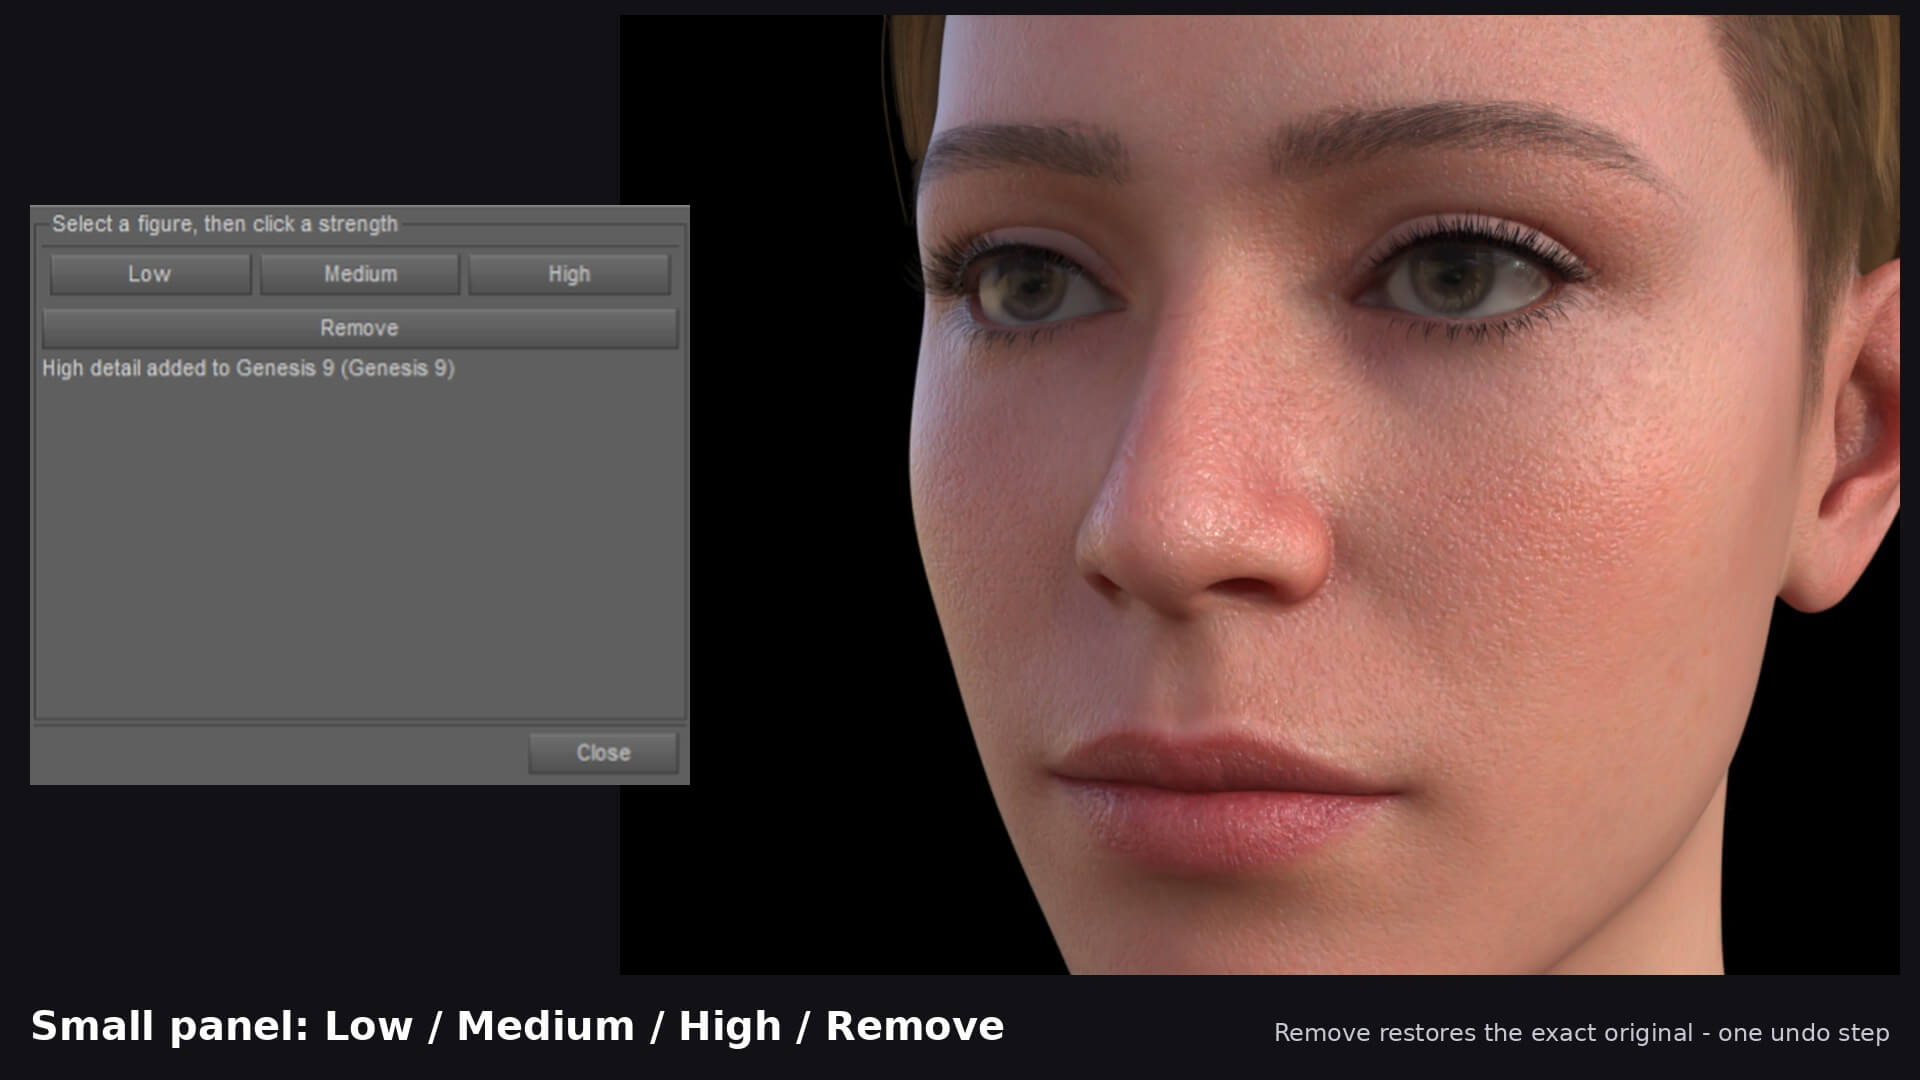1920x1080 pixels.
Task: Remove the added skin detail
Action: (x=359, y=328)
